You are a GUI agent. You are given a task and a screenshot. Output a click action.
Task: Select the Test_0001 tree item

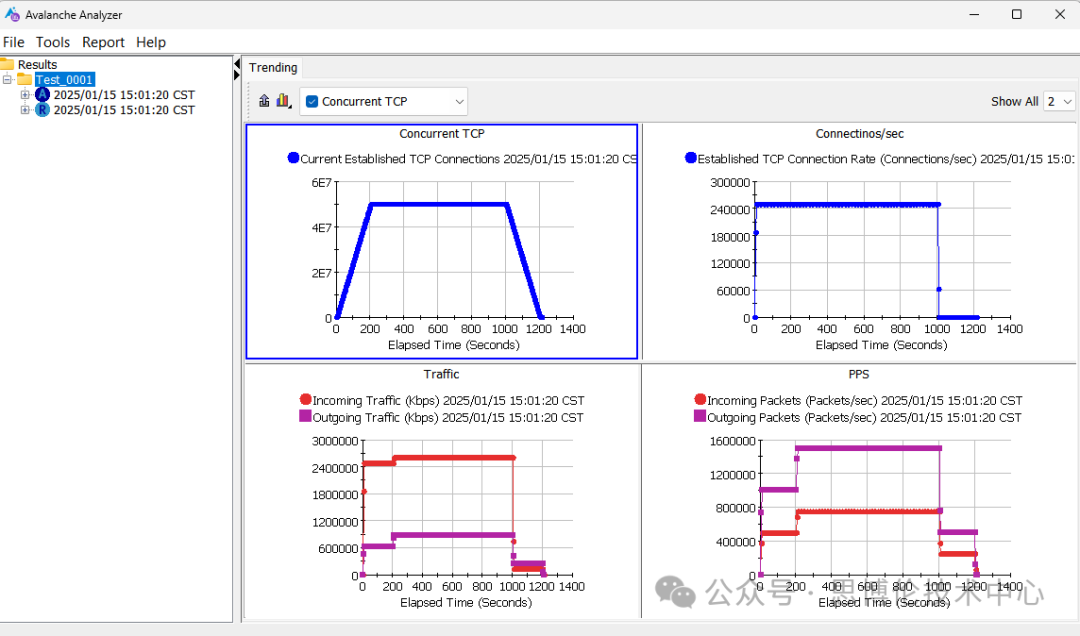pyautogui.click(x=65, y=79)
